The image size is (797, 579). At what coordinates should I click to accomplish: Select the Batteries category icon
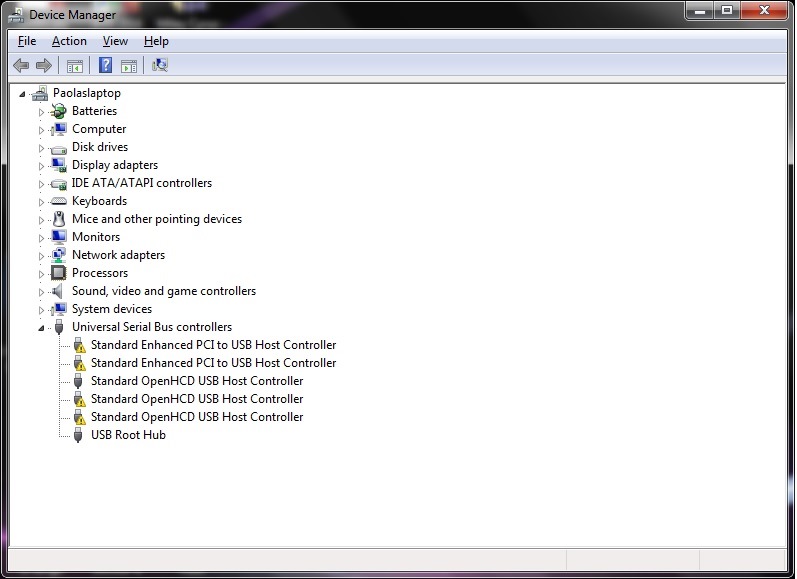pos(59,111)
